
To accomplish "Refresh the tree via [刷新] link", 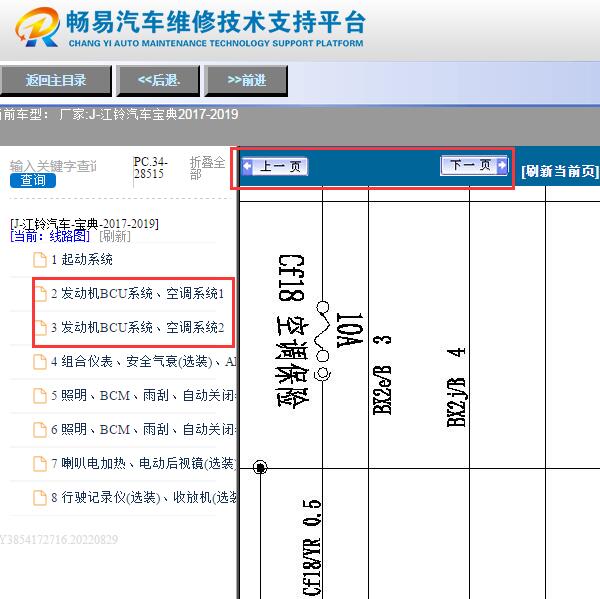I will pyautogui.click(x=115, y=236).
